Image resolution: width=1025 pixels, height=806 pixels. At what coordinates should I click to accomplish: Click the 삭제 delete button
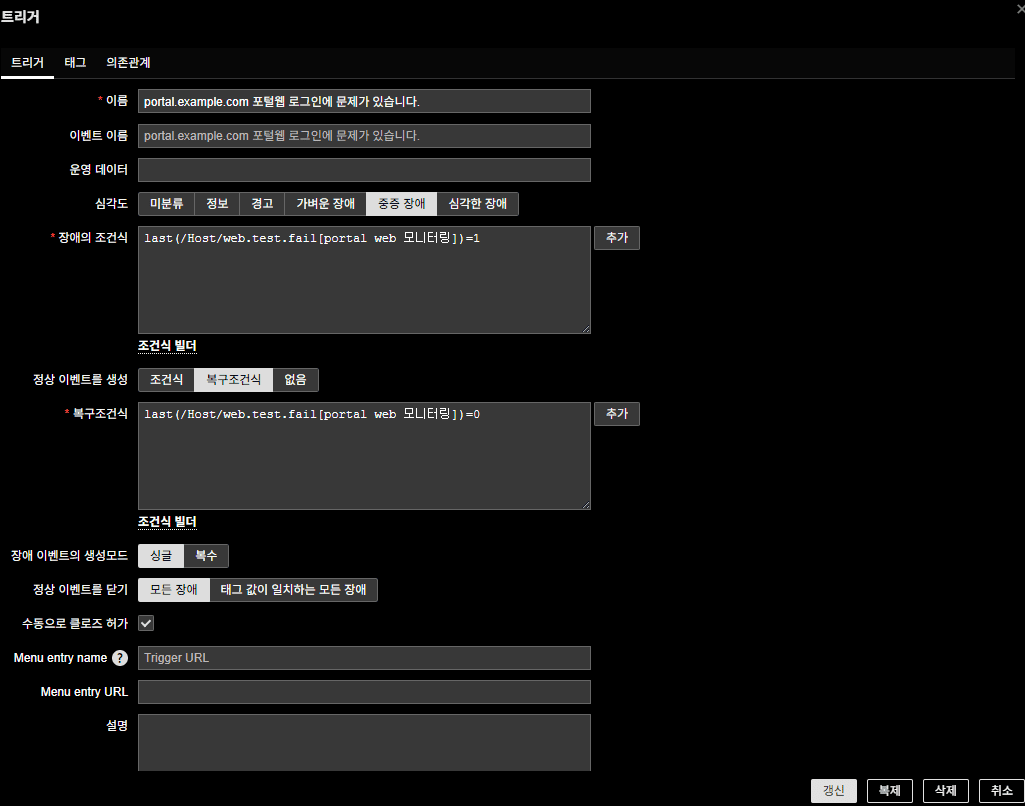(945, 790)
